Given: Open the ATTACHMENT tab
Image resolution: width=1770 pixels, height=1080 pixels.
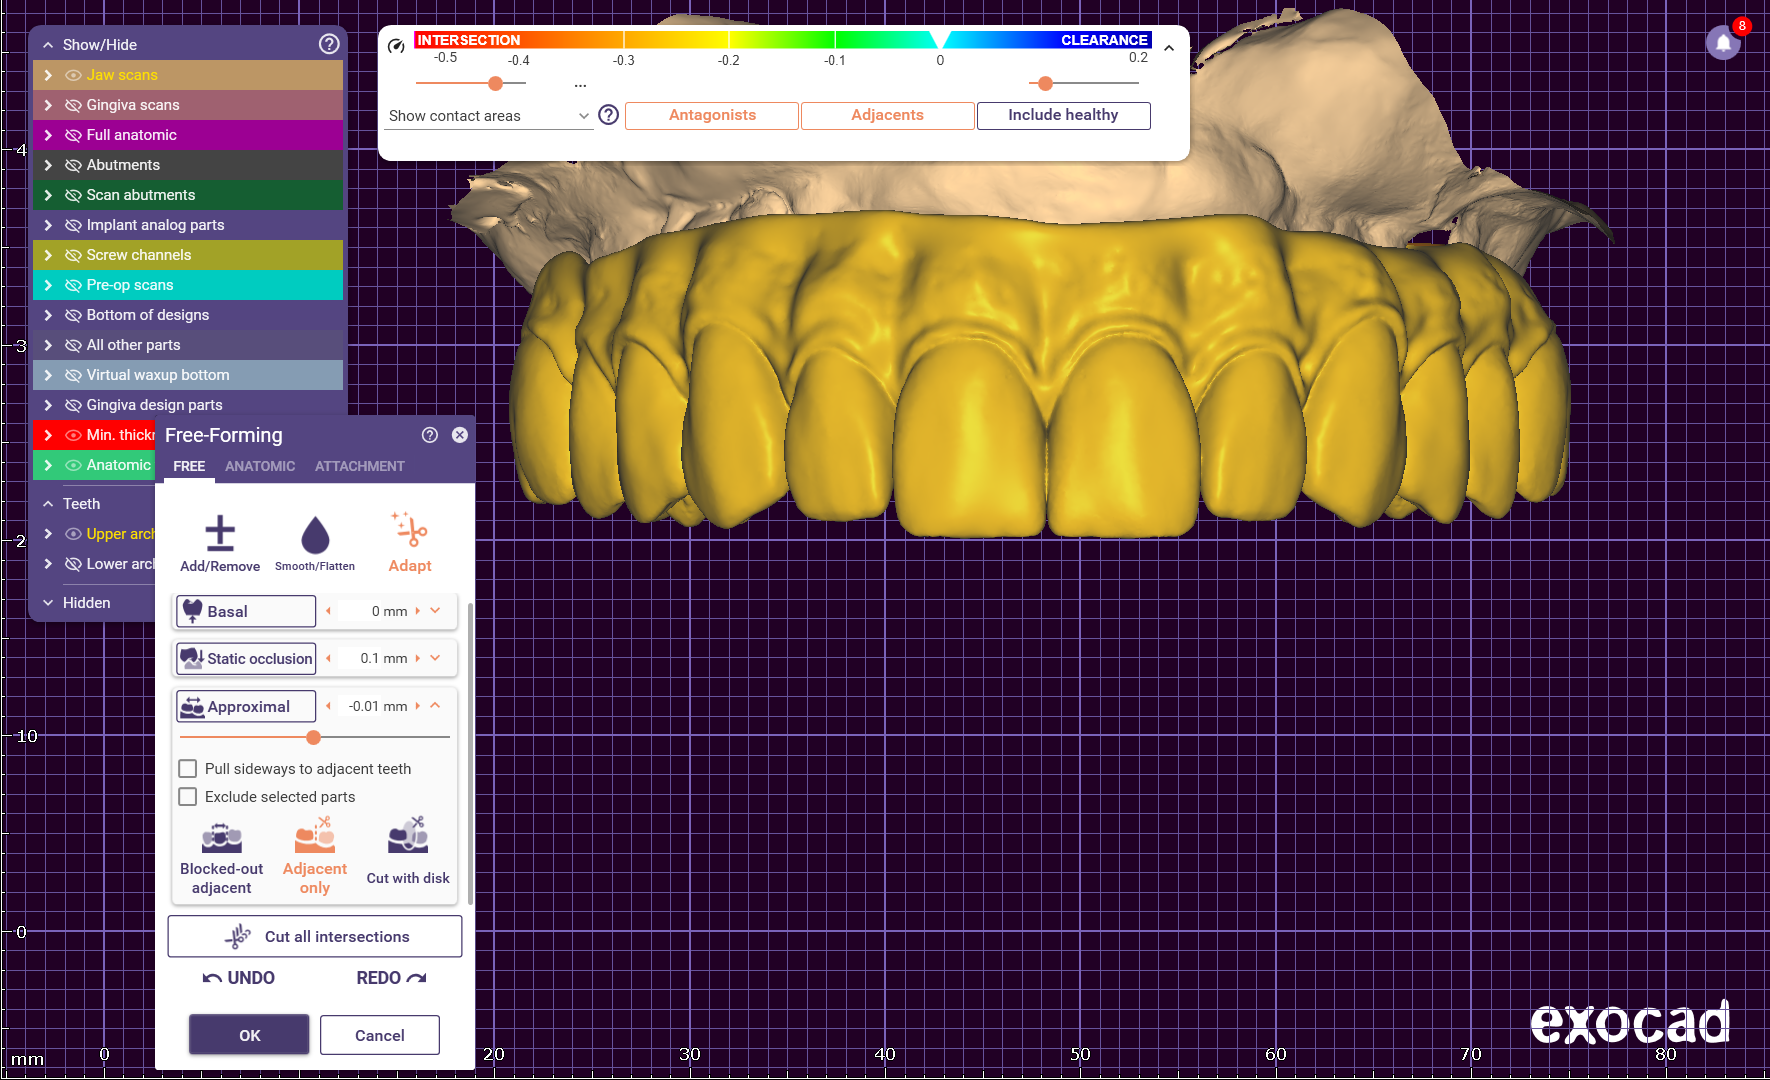Looking at the screenshot, I should tap(359, 466).
